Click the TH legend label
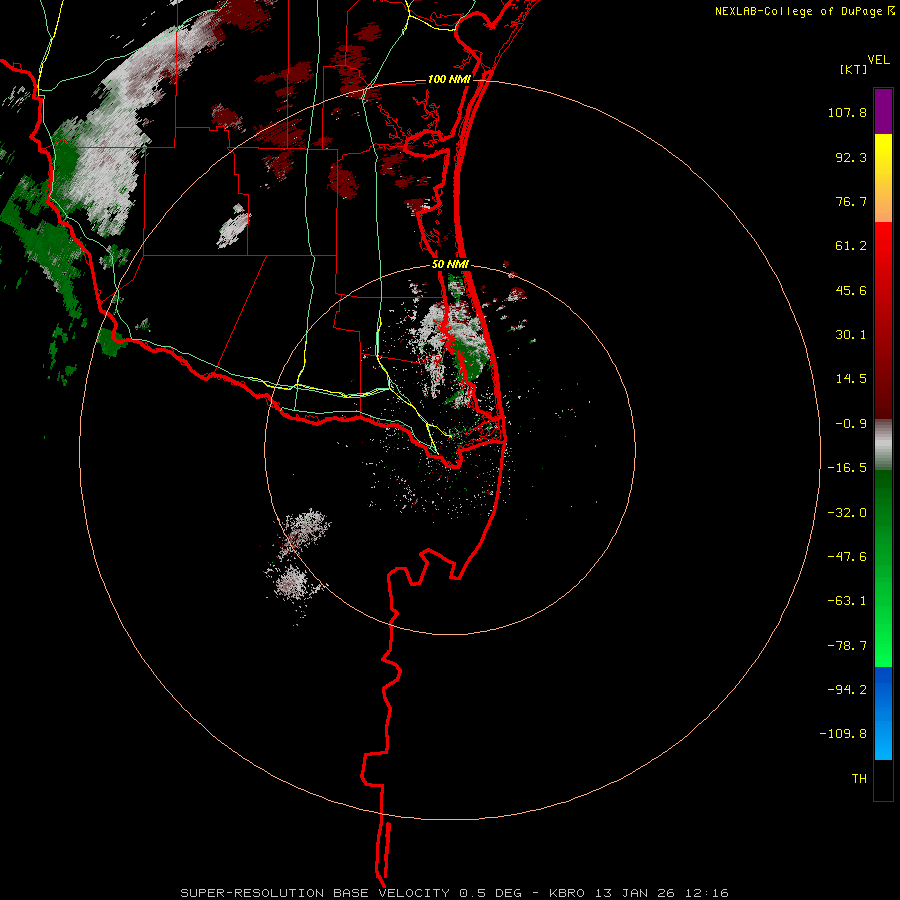 [x=859, y=779]
